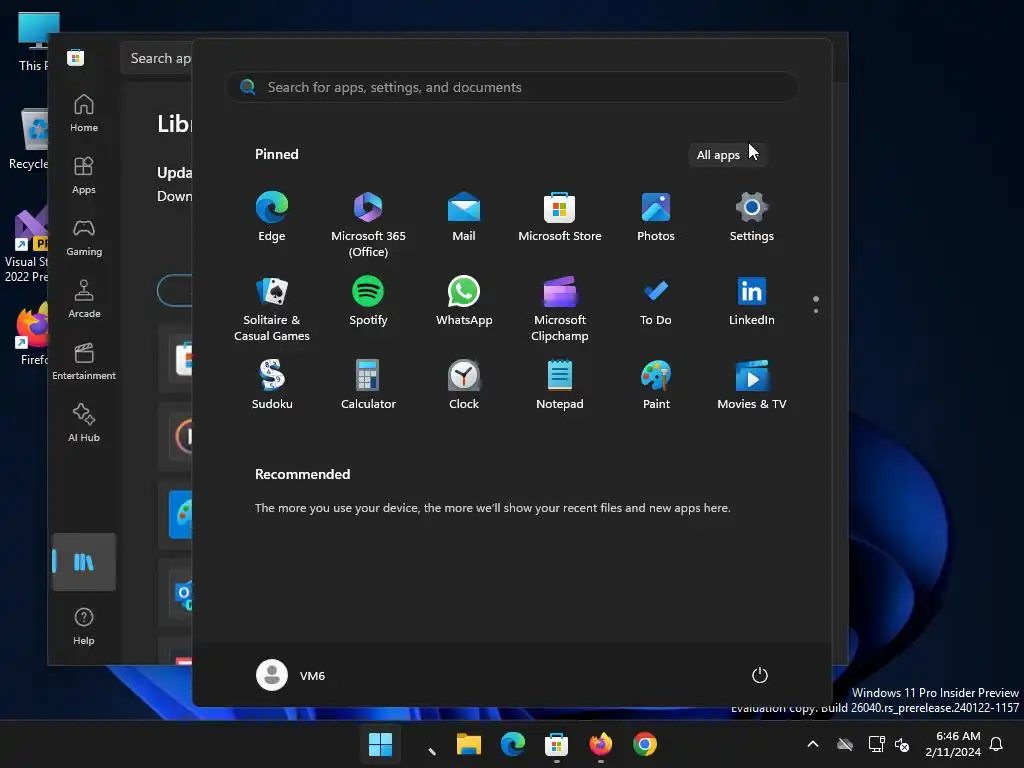
Task: Click the Microsoft Store search box
Action: pyautogui.click(x=157, y=58)
